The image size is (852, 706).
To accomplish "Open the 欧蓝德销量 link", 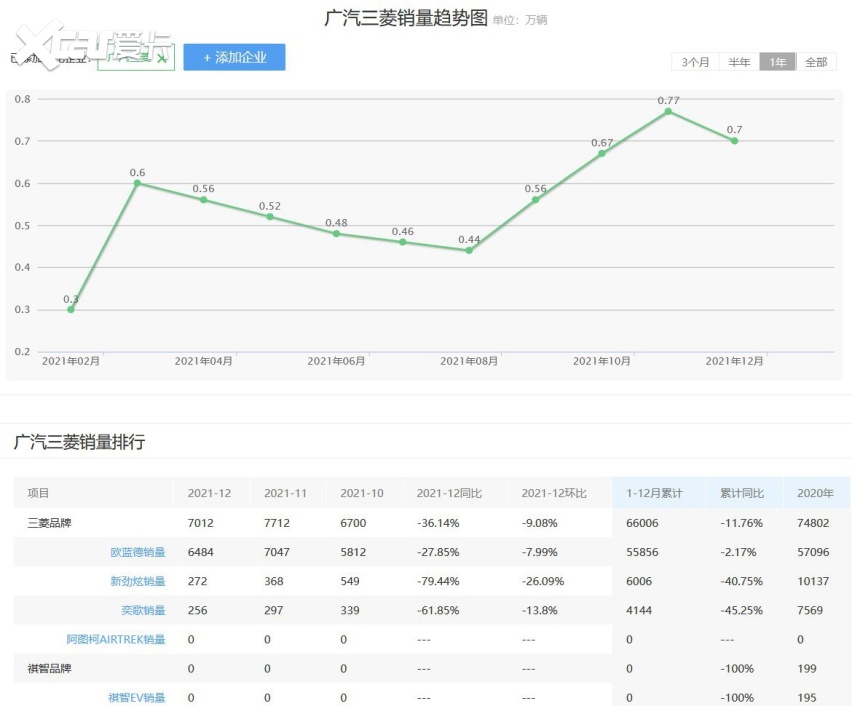I will point(137,552).
